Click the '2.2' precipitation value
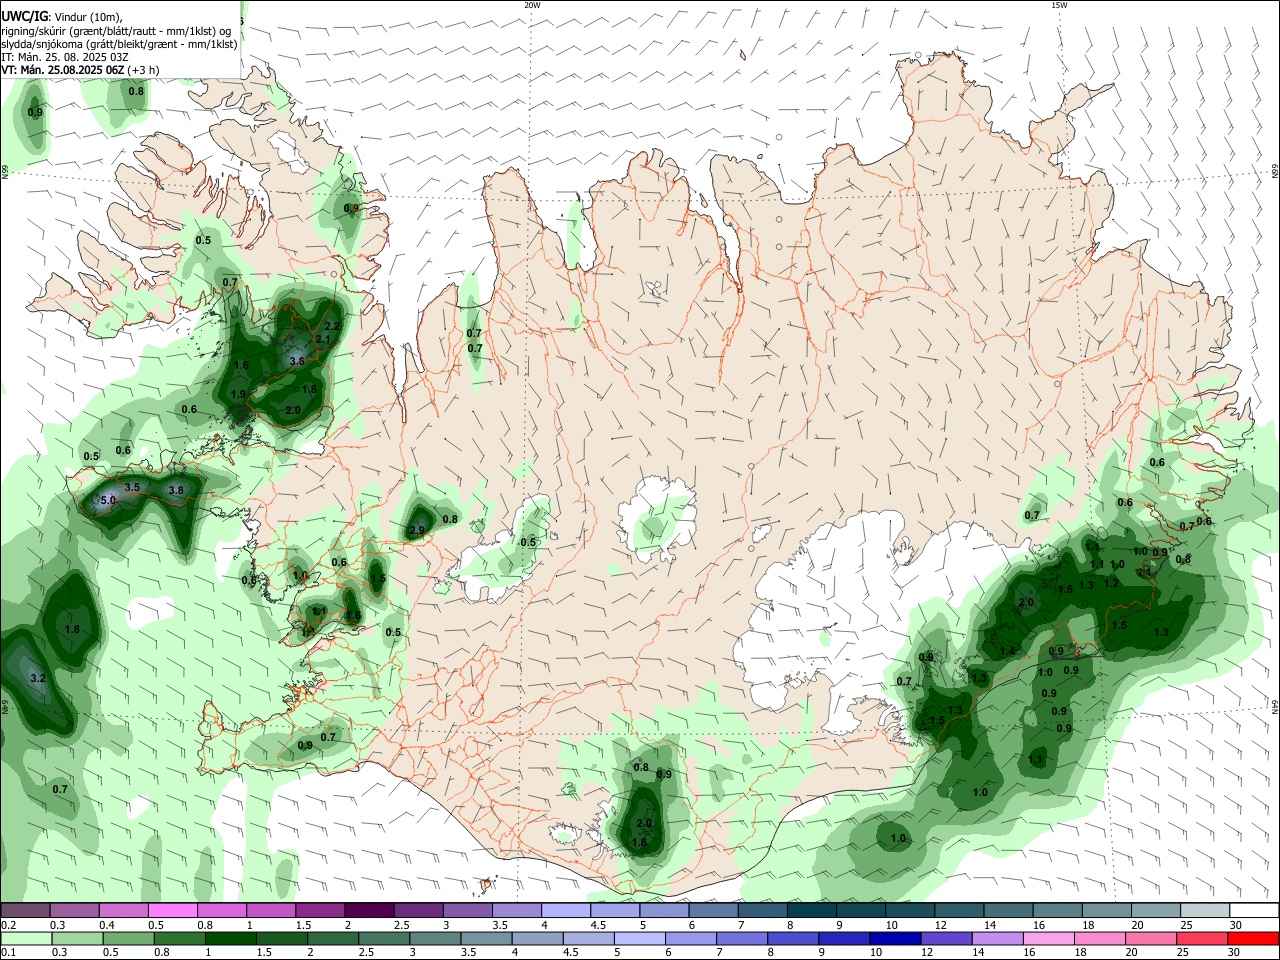The width and height of the screenshot is (1280, 960). (x=333, y=326)
